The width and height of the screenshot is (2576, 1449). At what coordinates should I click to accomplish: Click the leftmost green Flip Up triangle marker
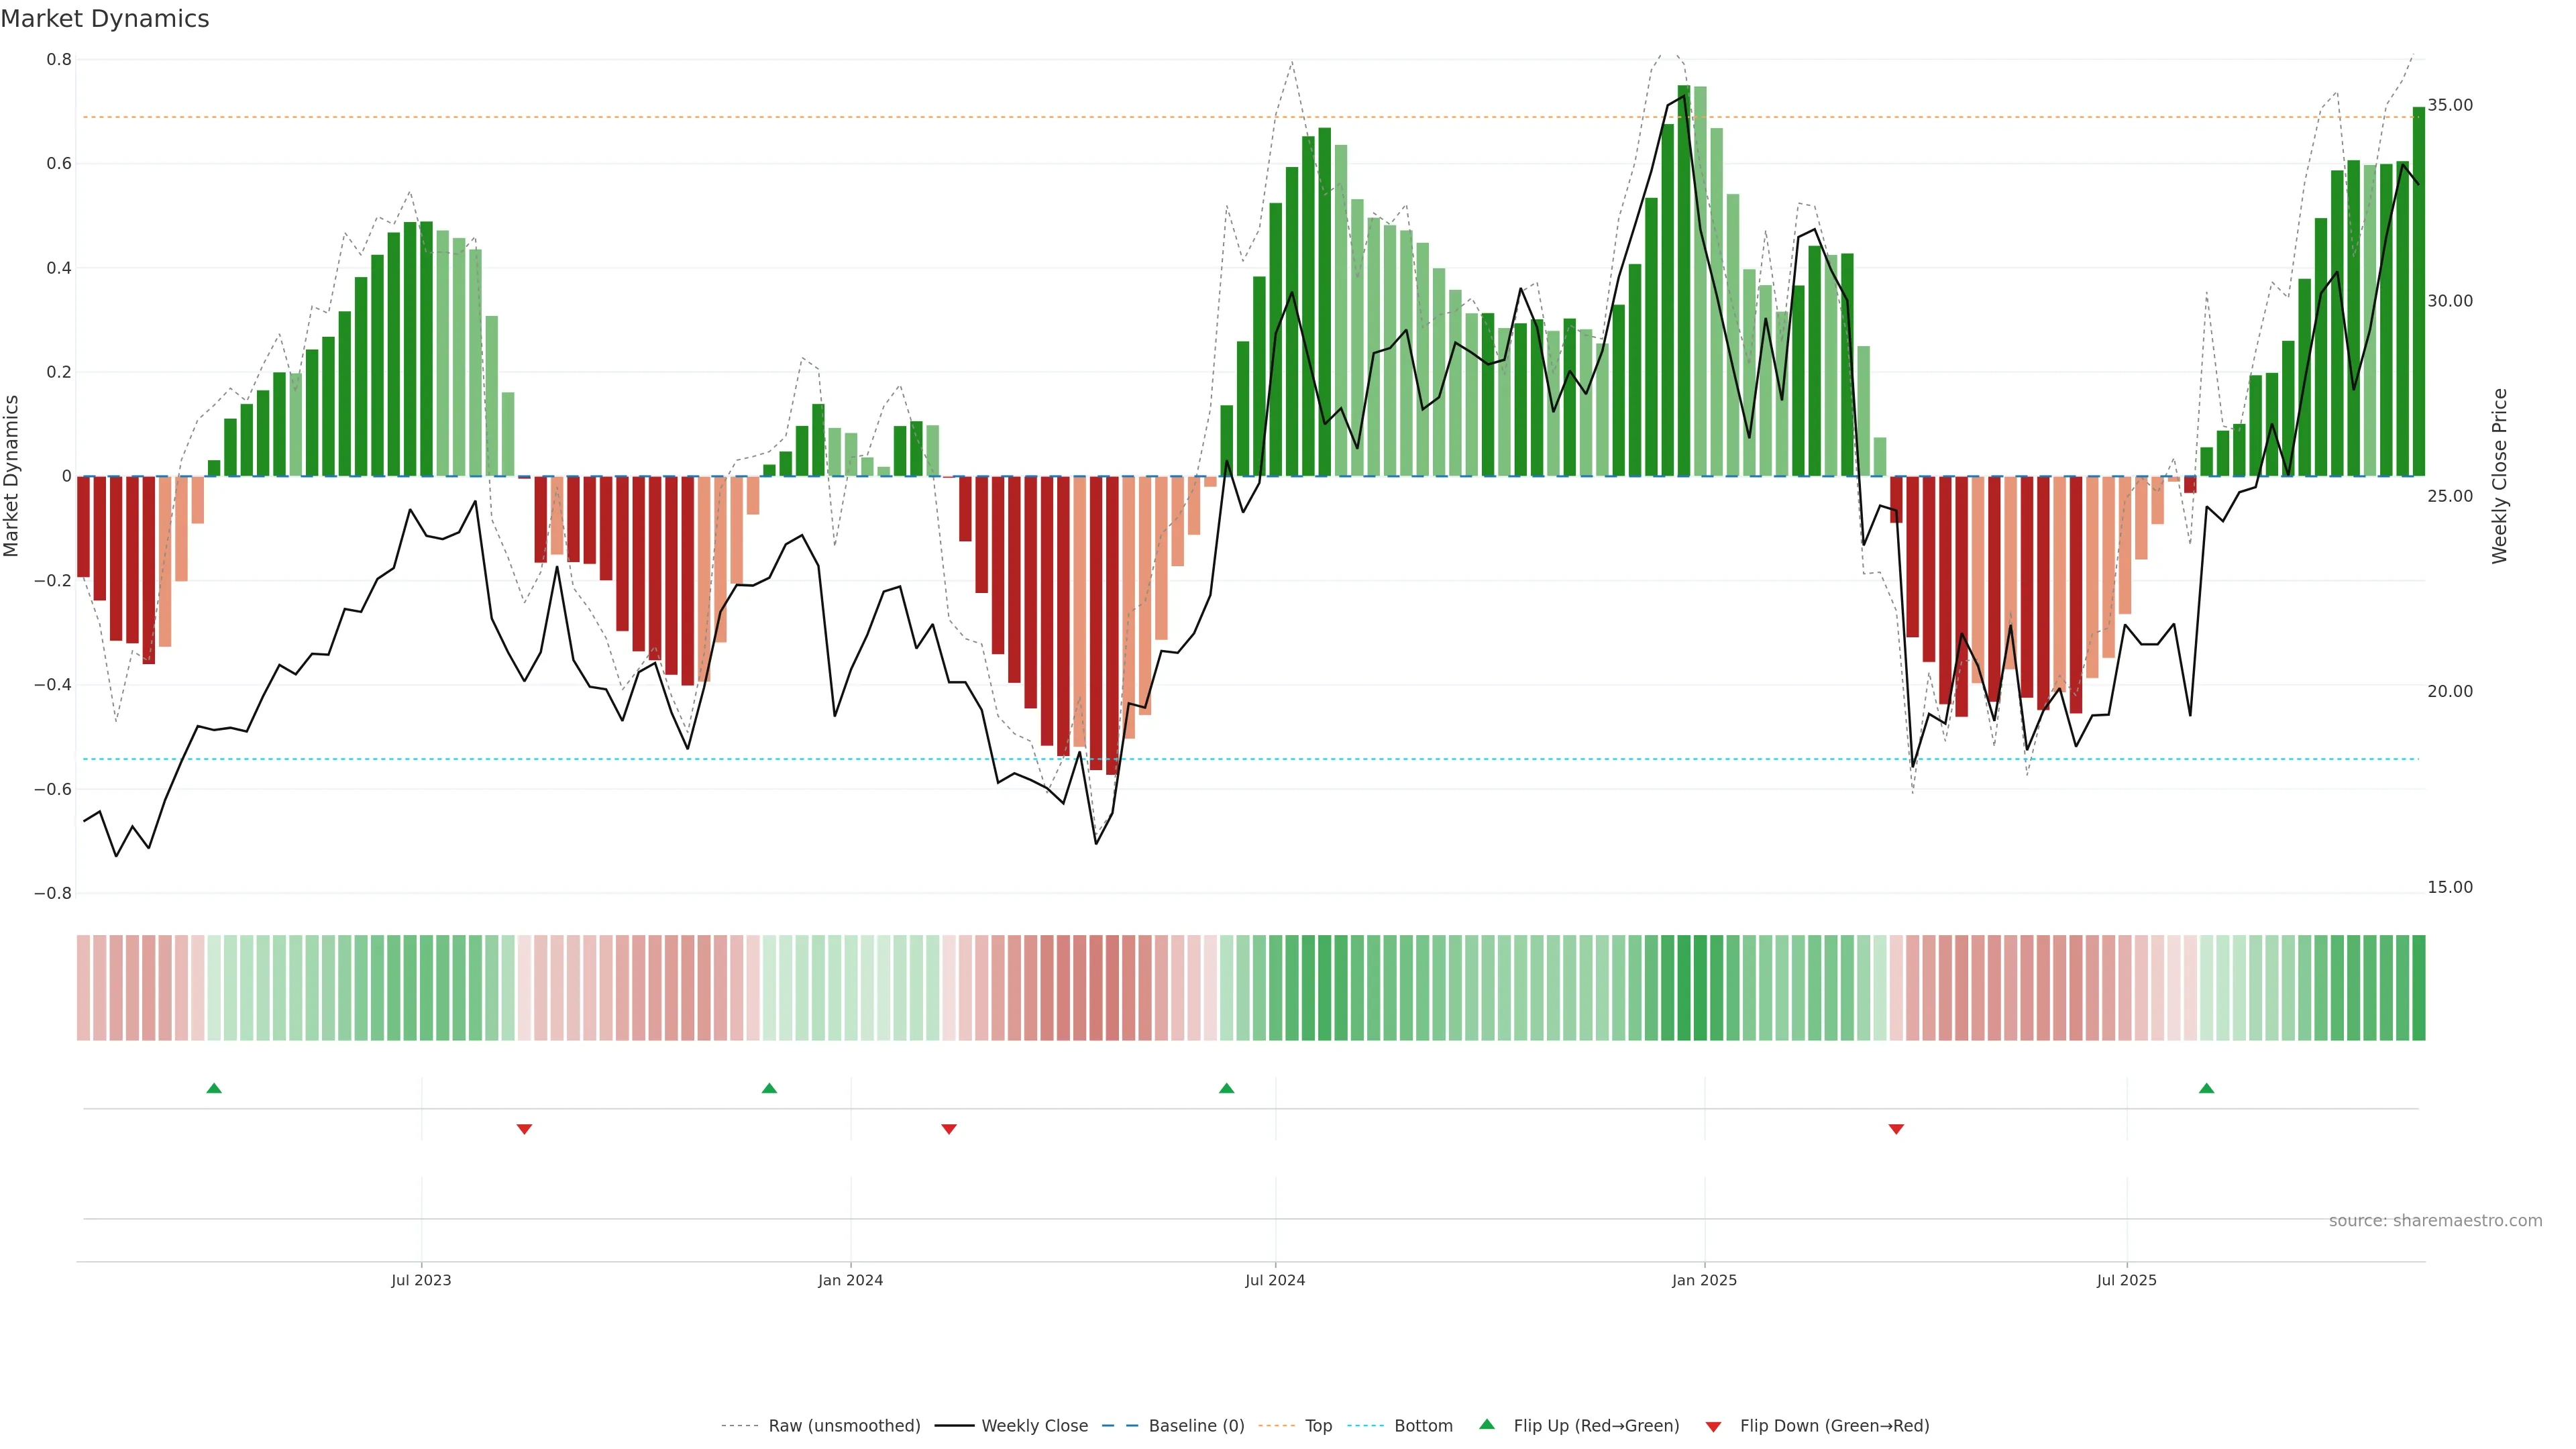click(x=214, y=1088)
